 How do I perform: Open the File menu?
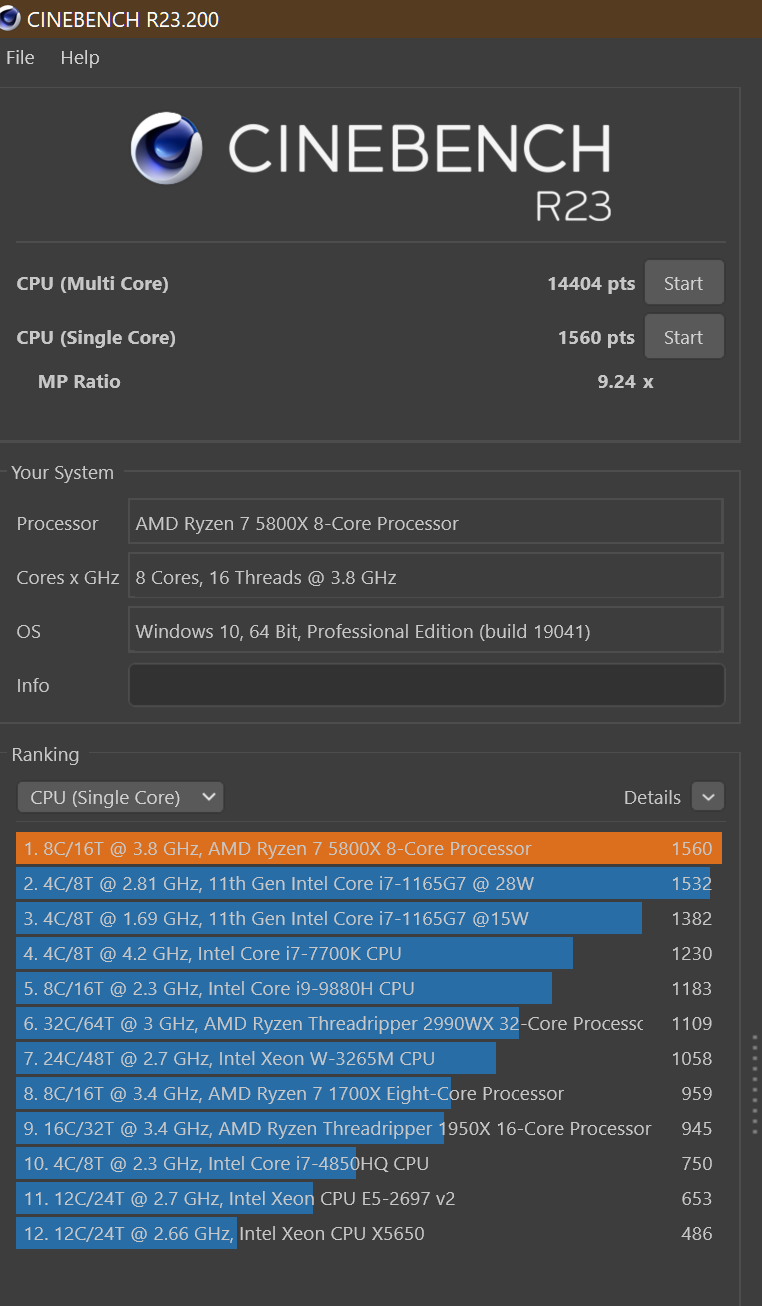point(20,58)
